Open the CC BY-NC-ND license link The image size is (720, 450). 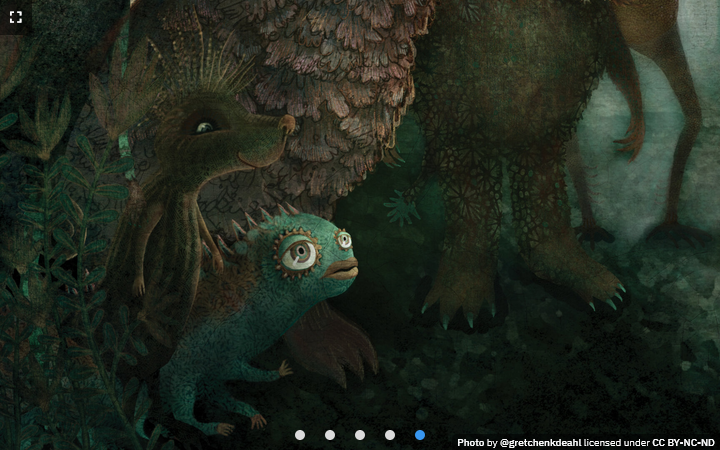683,443
